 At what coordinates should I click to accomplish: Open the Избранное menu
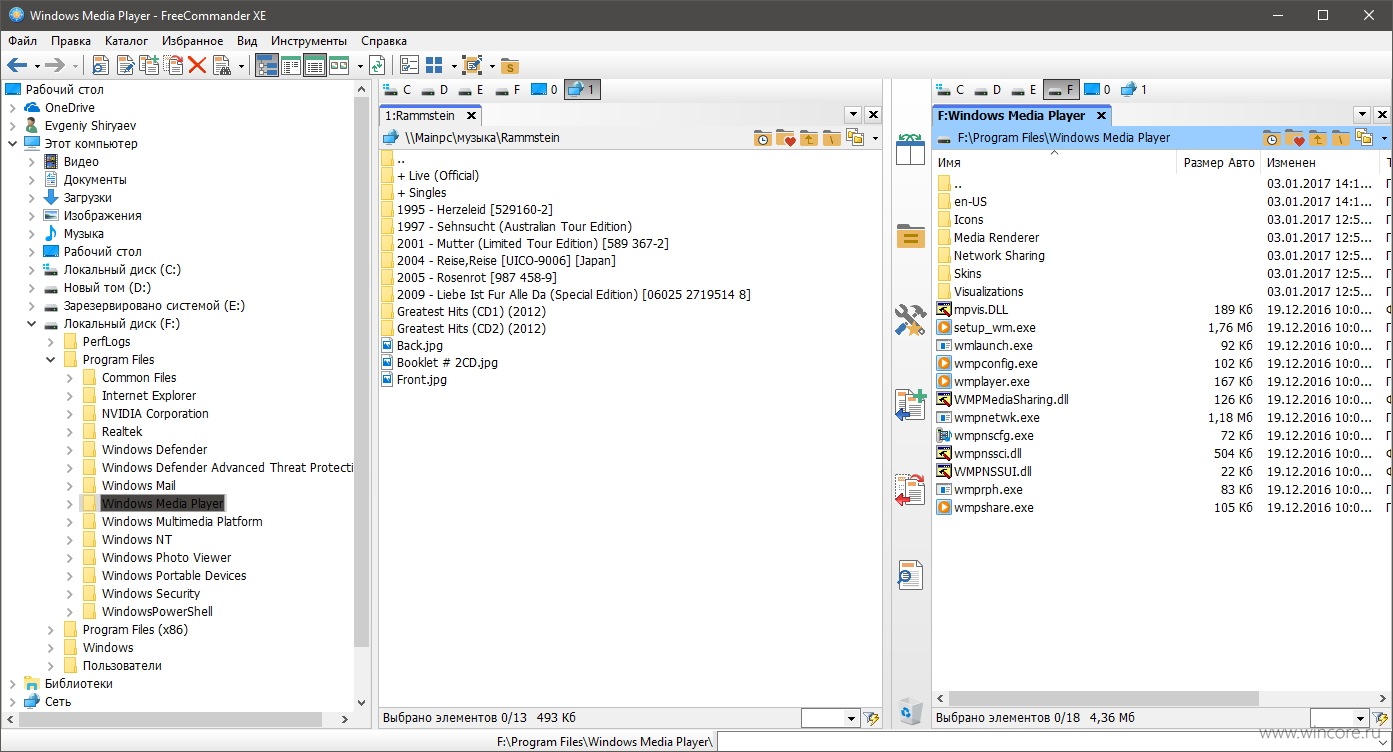[191, 41]
